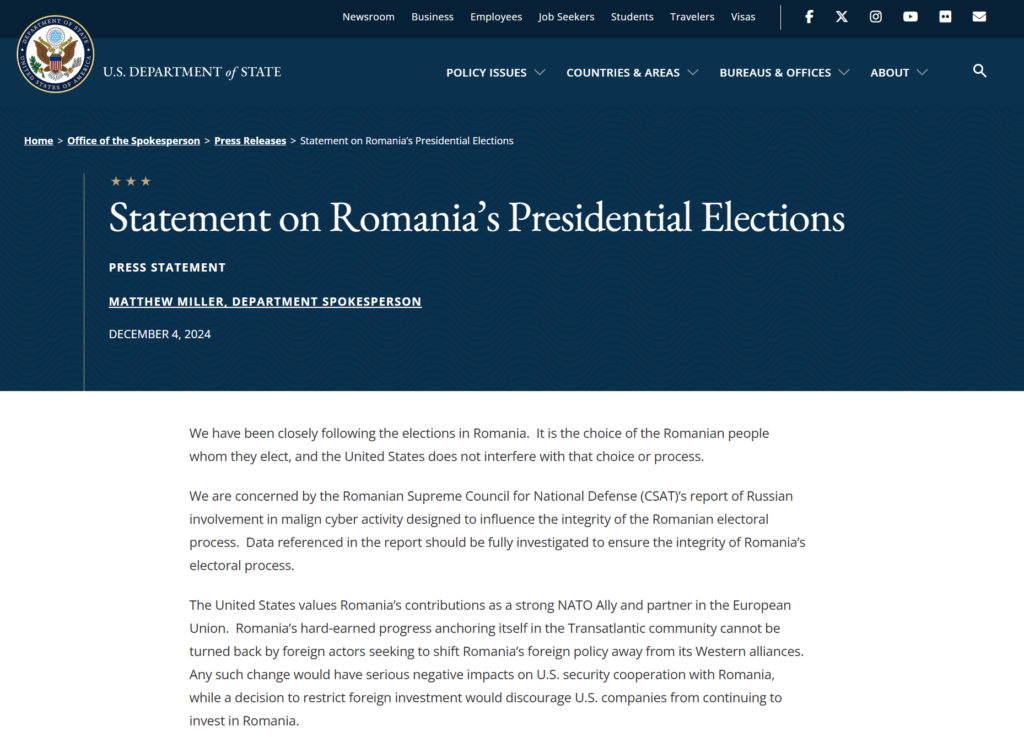The image size is (1024, 737).
Task: Follow the Matthew Miller, Department Spokesperson link
Action: [x=265, y=302]
